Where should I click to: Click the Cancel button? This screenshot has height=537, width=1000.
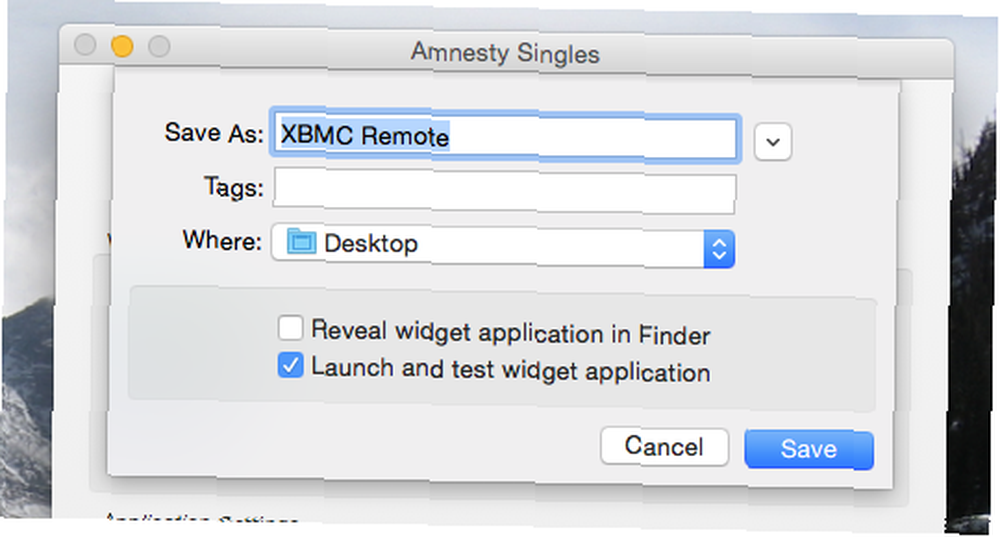click(x=664, y=446)
